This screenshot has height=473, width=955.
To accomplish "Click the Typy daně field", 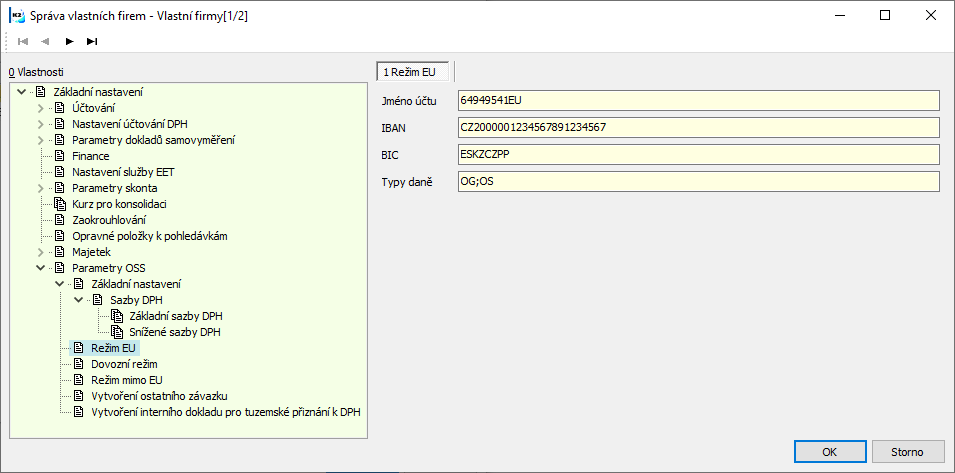I will [699, 181].
